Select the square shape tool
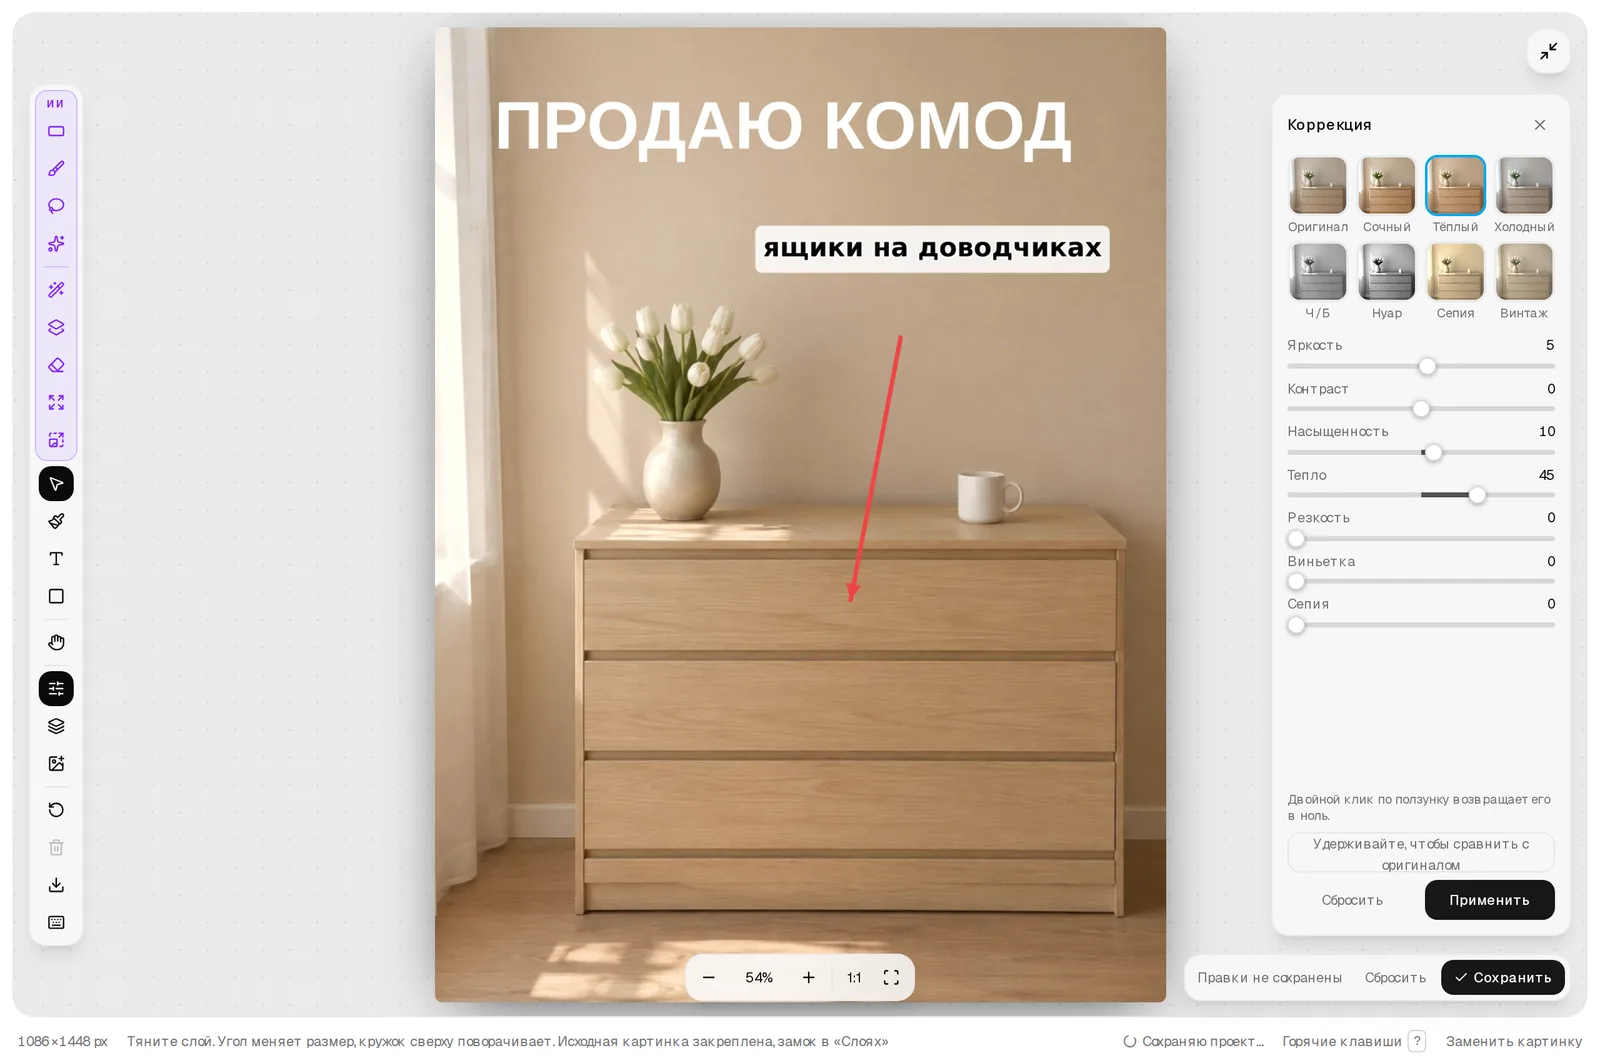 point(56,596)
